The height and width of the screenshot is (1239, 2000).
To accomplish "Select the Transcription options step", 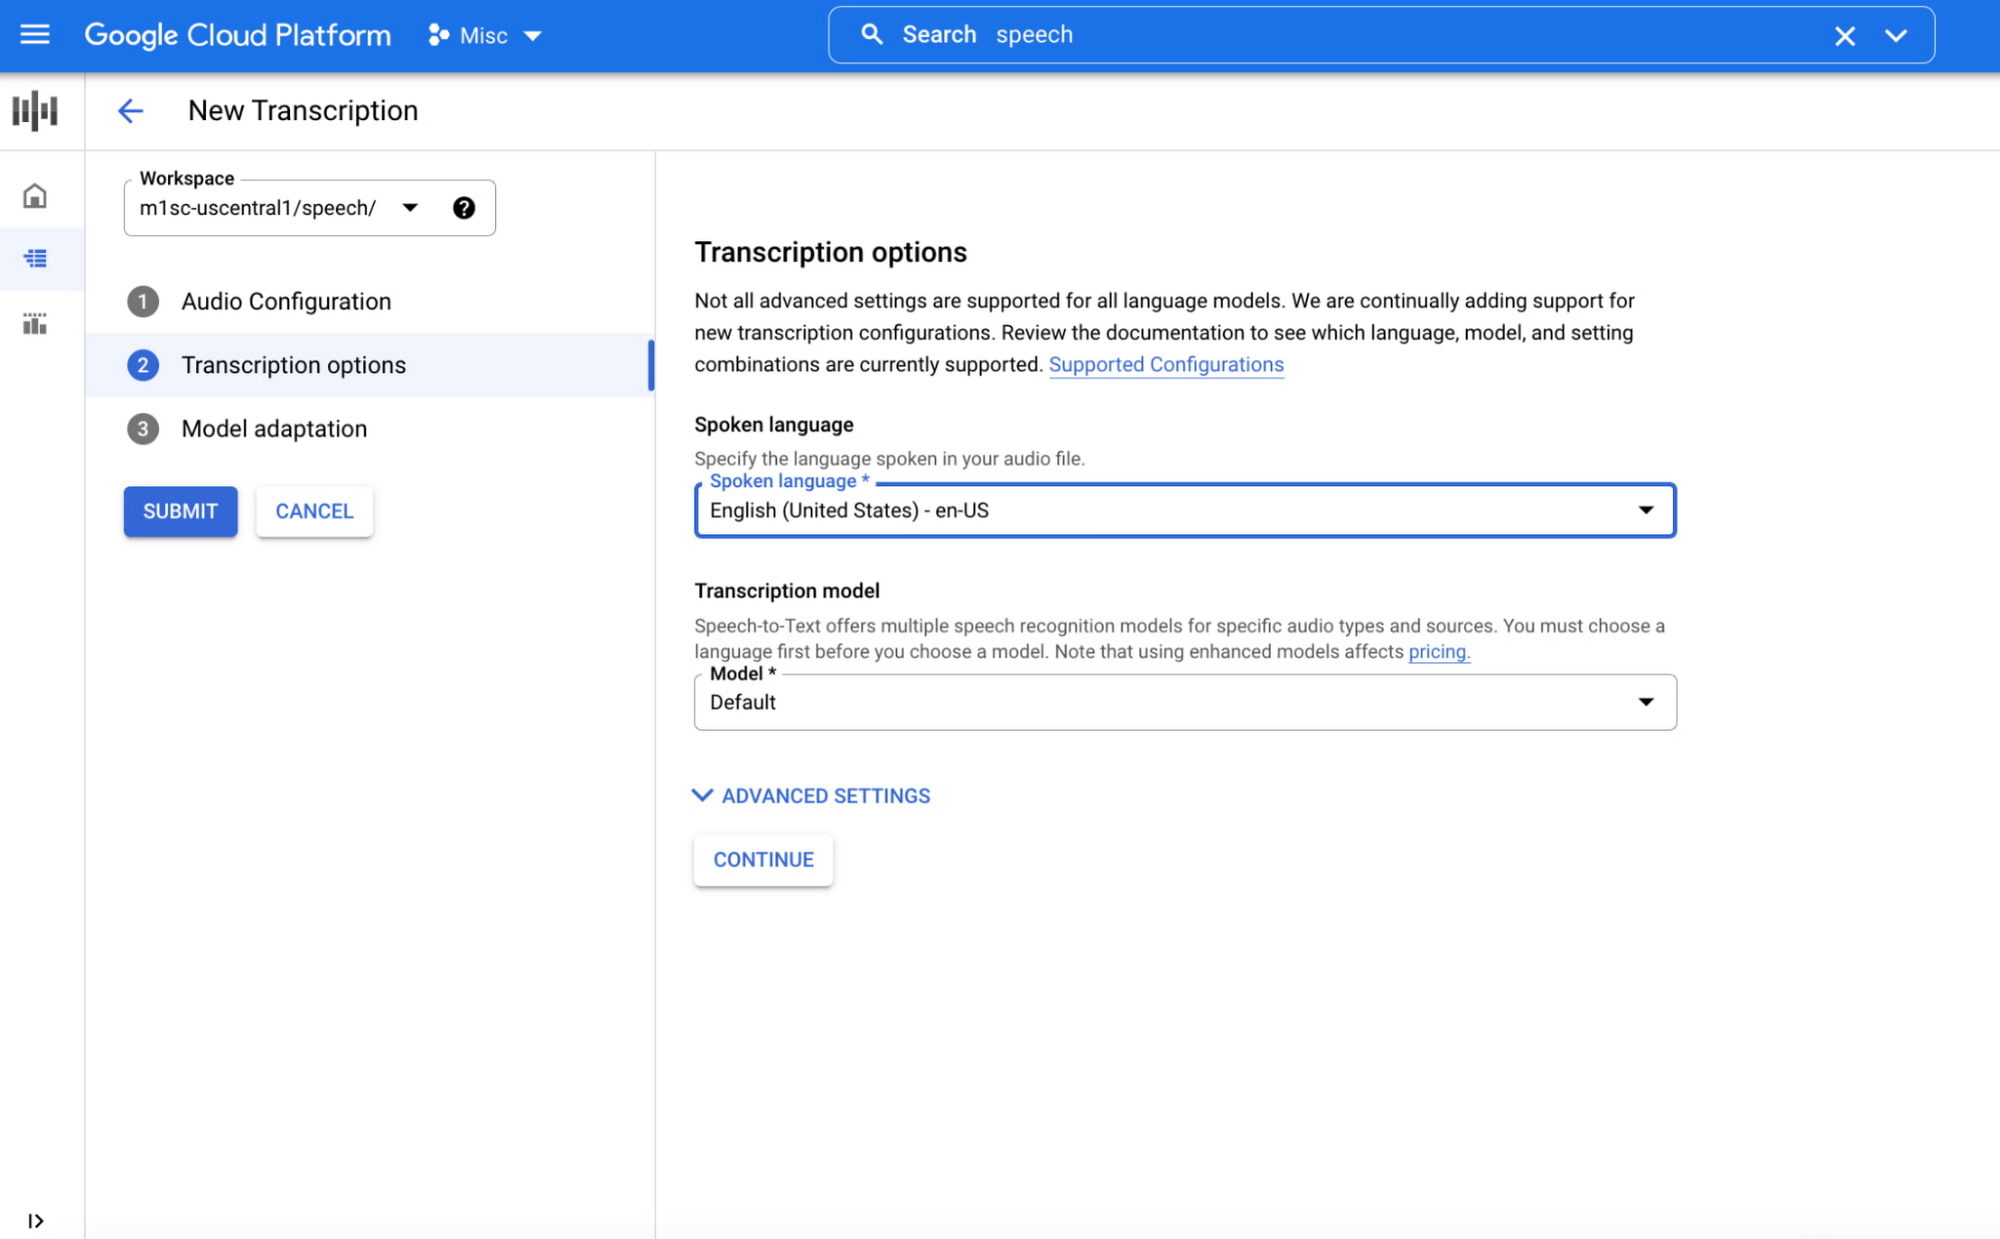I will click(370, 365).
